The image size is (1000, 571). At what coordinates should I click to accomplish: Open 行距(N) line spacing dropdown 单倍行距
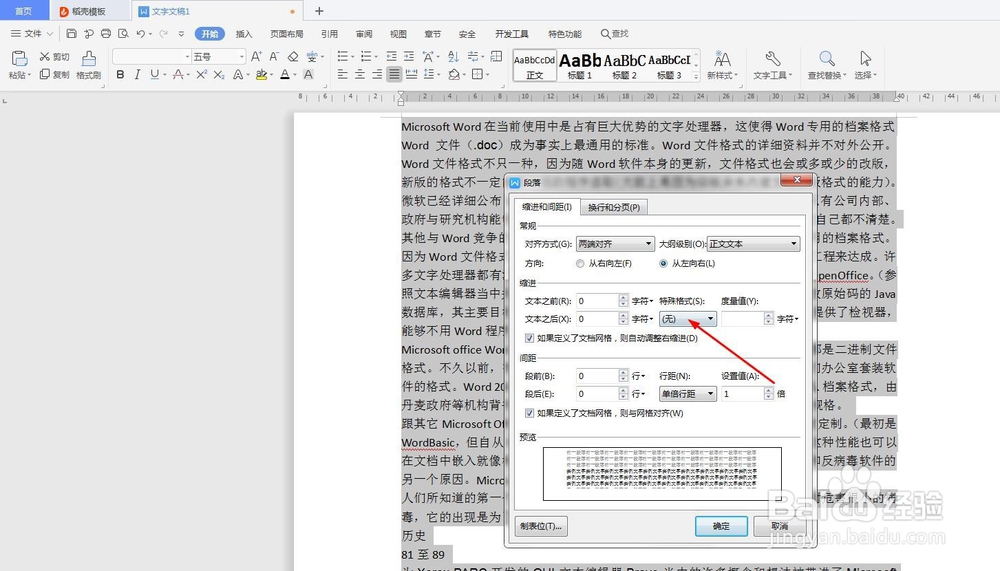point(688,394)
